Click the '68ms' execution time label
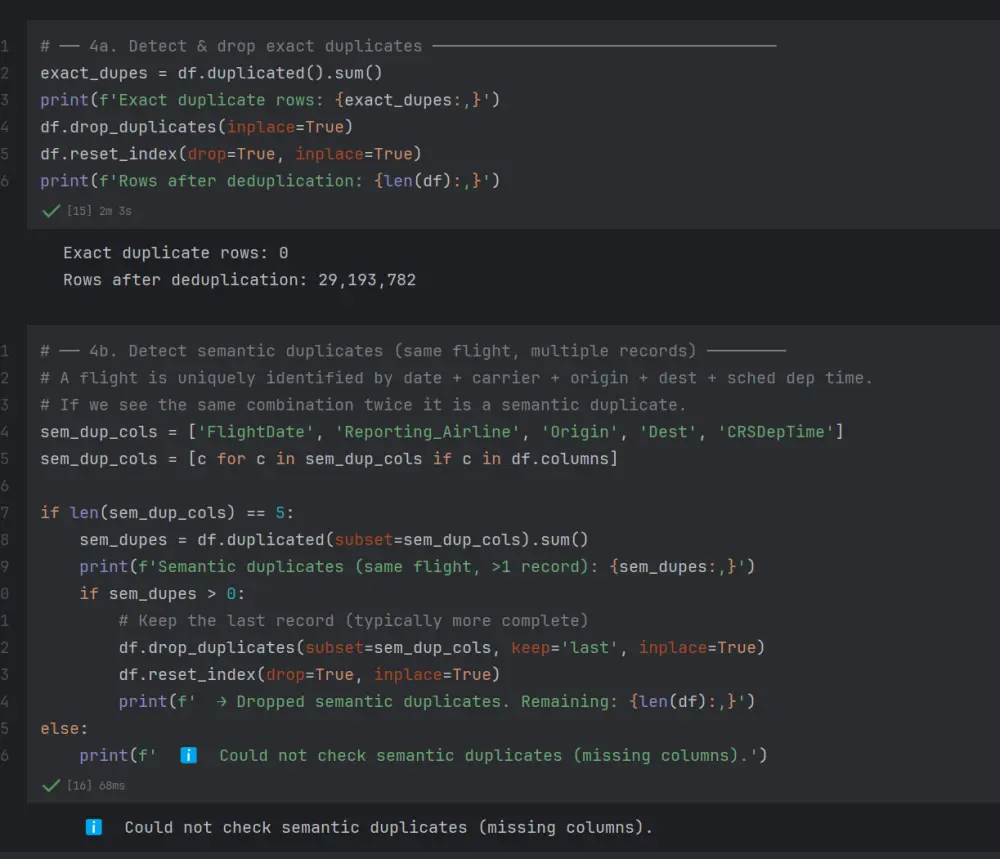The height and width of the screenshot is (859, 1000). (x=112, y=786)
